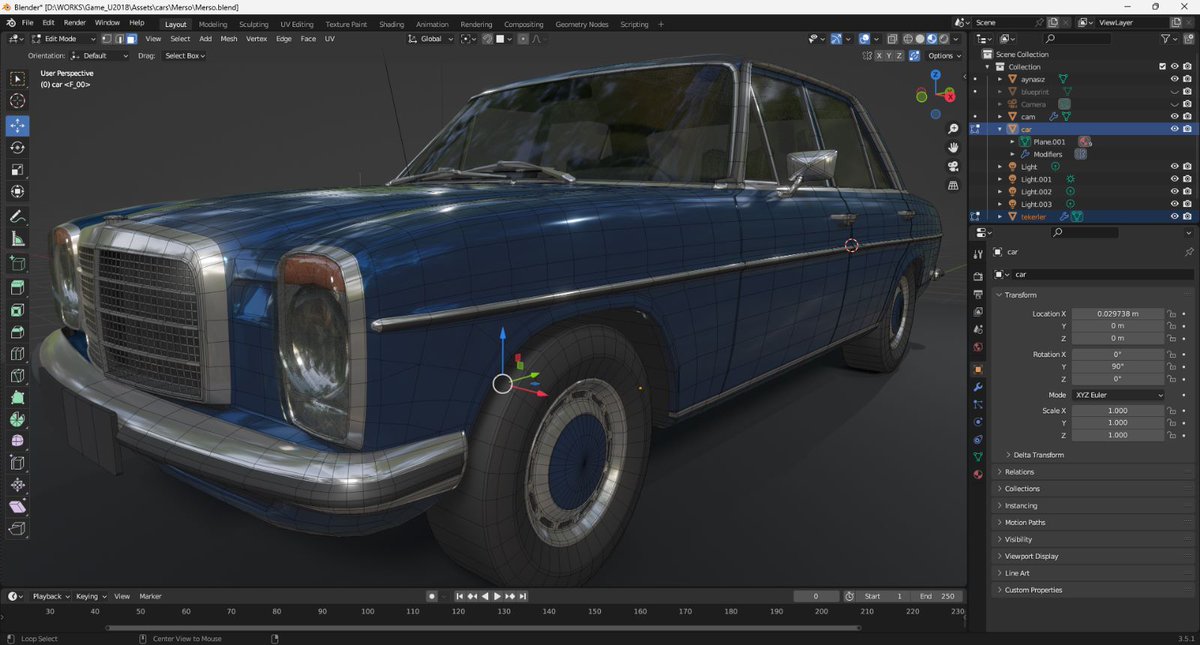
Task: Lock Location X padlock
Action: coord(1171,314)
